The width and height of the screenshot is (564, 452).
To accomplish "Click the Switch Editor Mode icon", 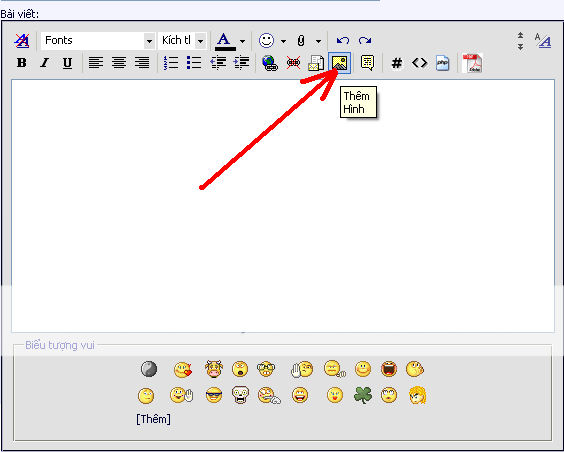I will [x=543, y=40].
